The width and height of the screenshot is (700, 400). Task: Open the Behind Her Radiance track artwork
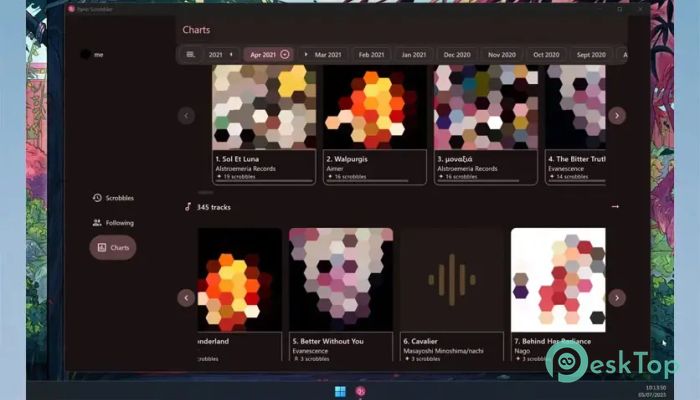coord(558,279)
